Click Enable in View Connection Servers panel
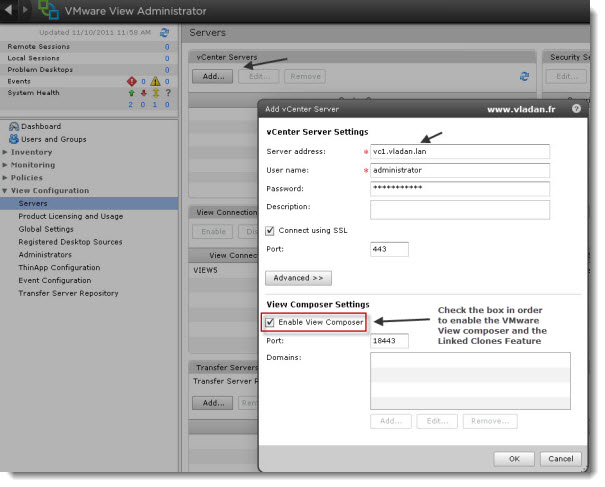 coord(213,232)
